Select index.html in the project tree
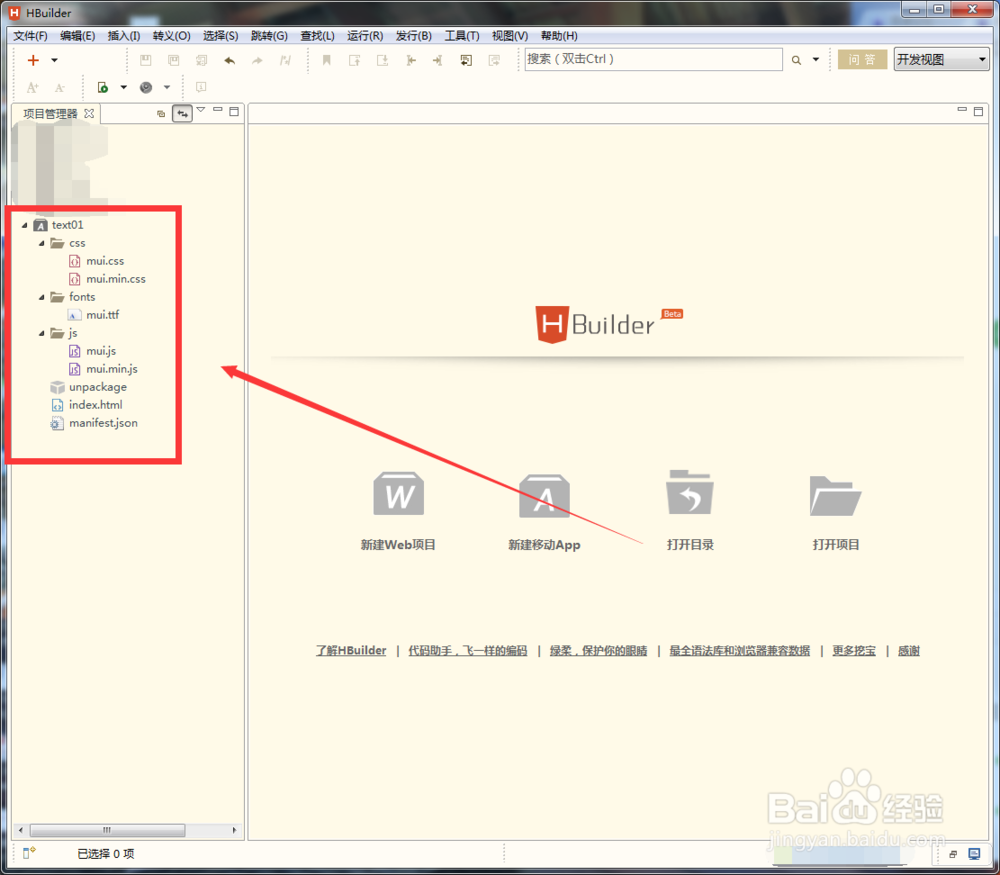 [x=96, y=405]
